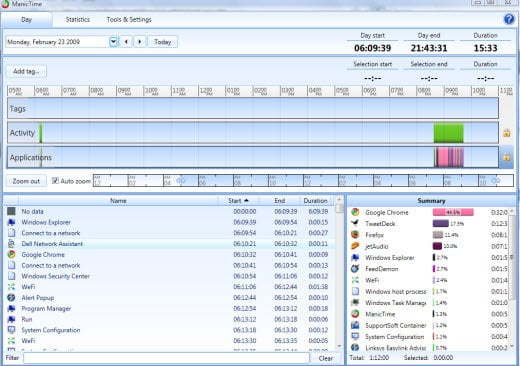The height and width of the screenshot is (366, 520).
Task: Click the FeedDemon icon in Summary
Action: (x=355, y=269)
